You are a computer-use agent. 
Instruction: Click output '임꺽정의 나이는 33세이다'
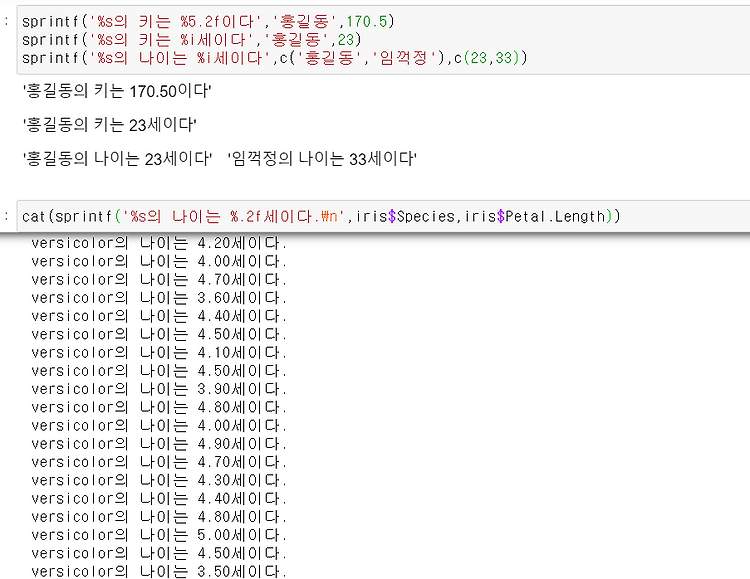click(x=322, y=159)
